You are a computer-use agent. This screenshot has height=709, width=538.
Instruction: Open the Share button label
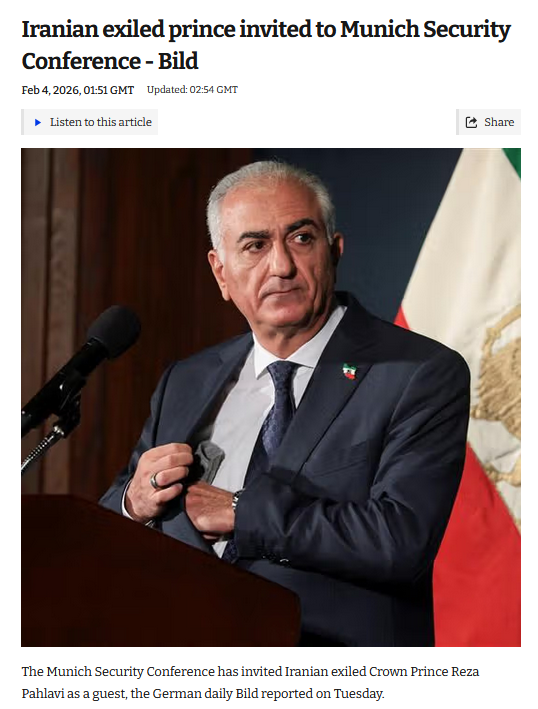pos(499,122)
